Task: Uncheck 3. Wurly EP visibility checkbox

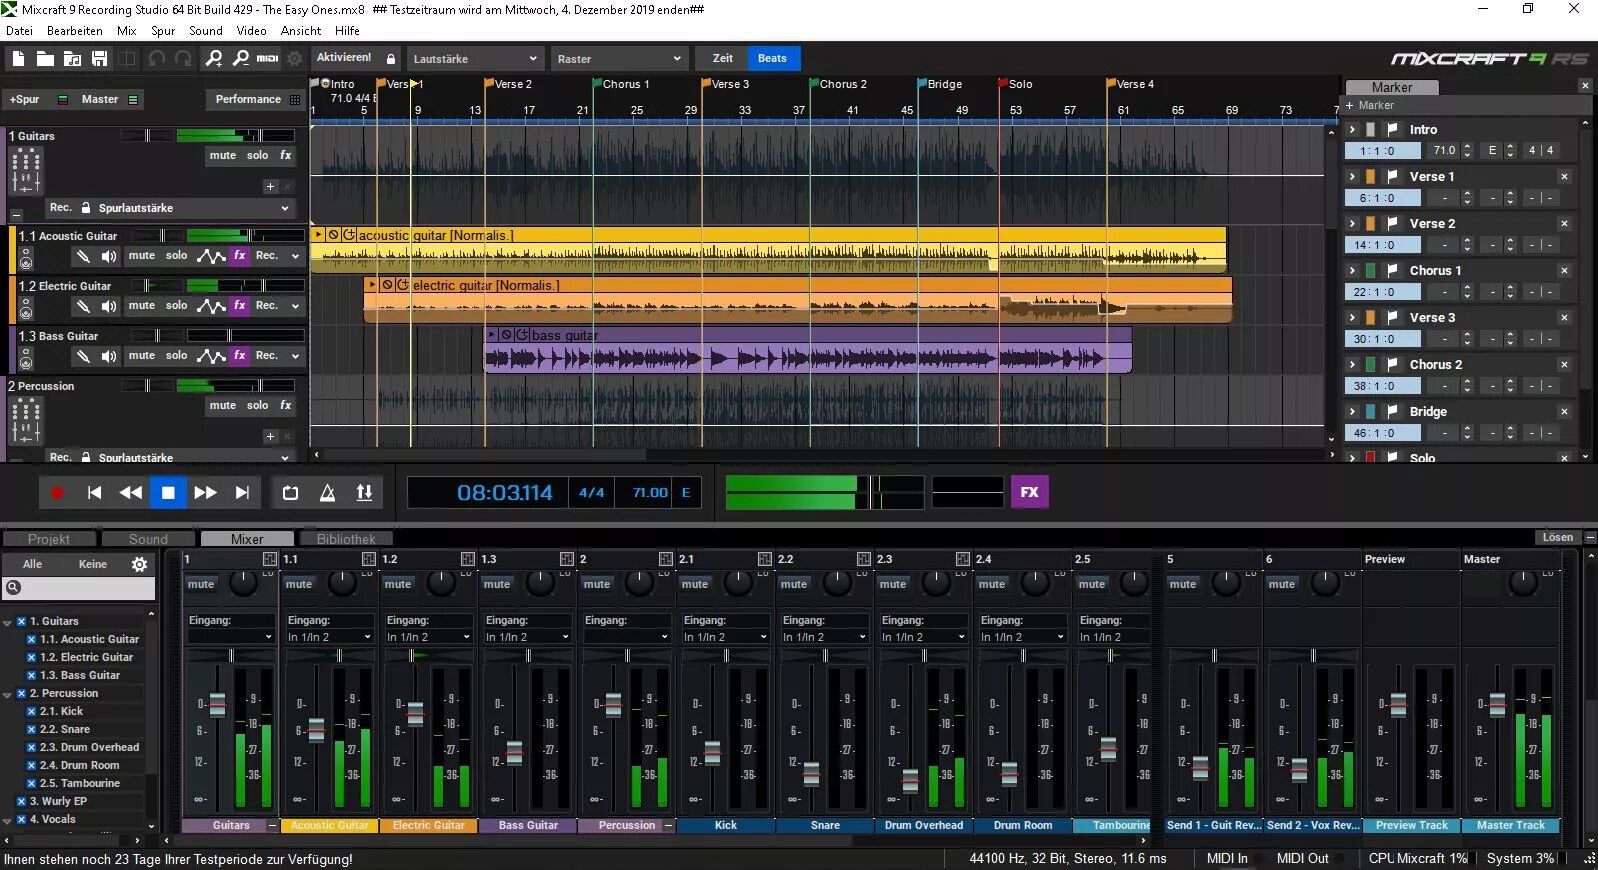Action: pos(21,801)
